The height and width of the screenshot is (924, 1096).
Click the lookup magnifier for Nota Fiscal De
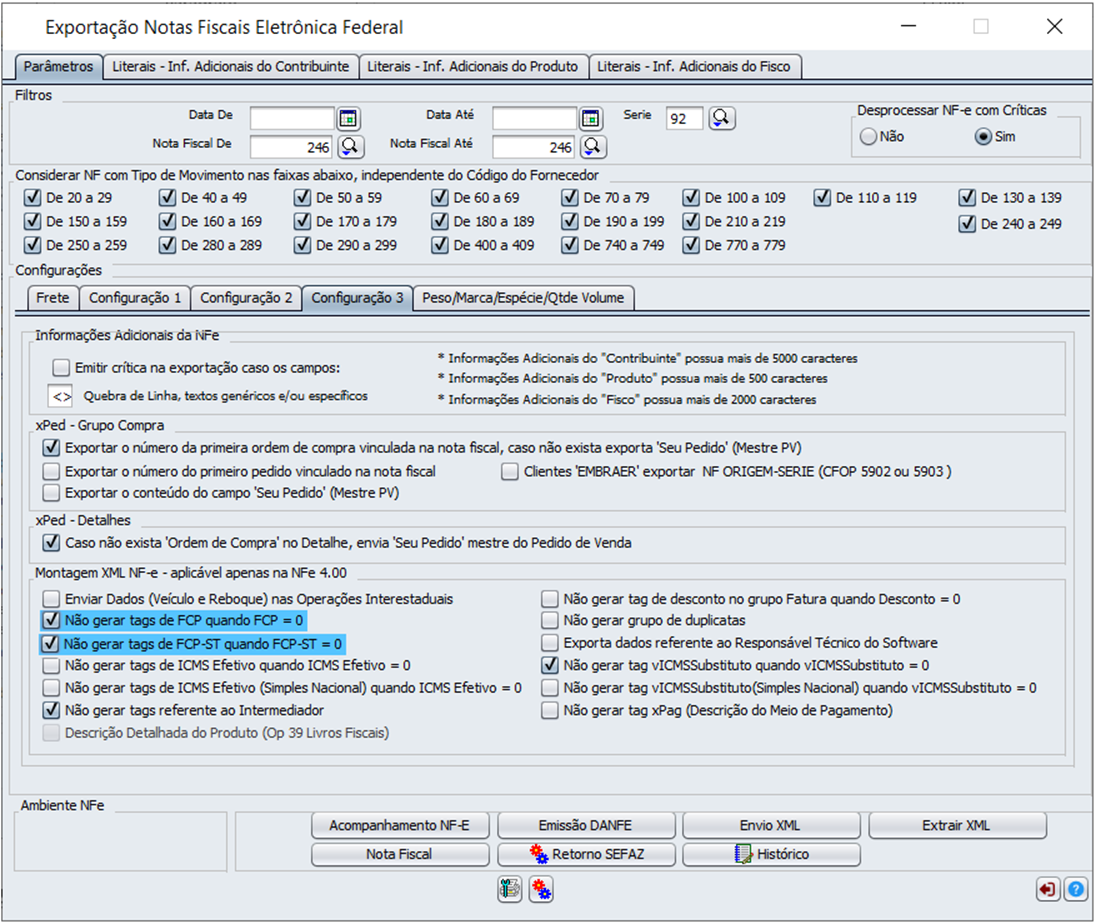[x=350, y=146]
